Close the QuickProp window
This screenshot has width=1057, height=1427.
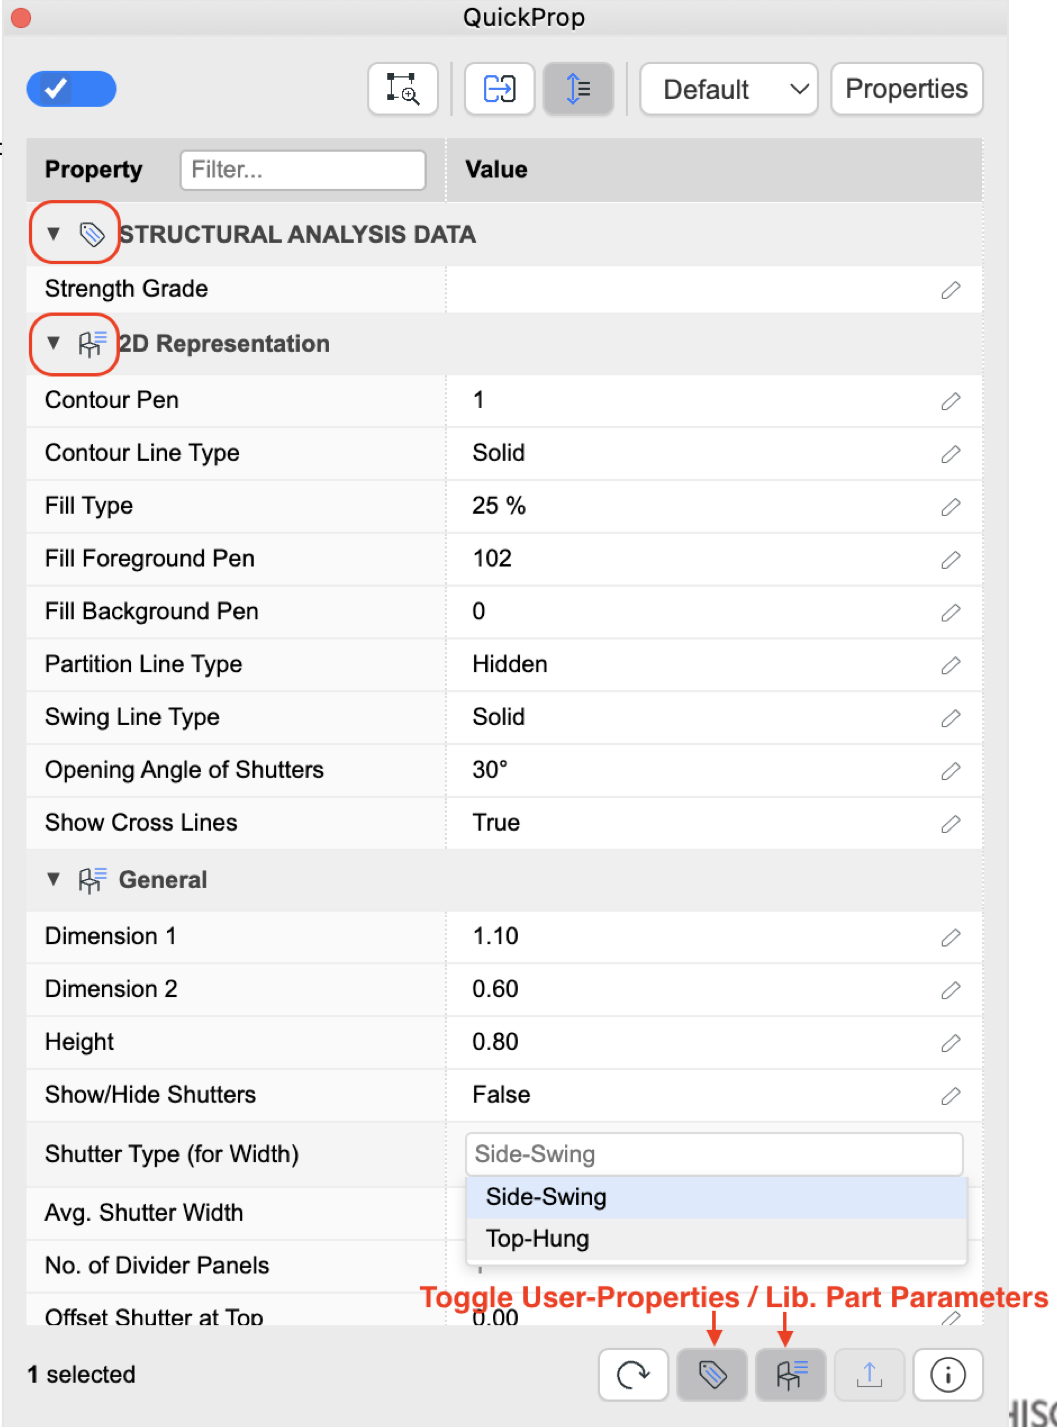click(x=20, y=18)
